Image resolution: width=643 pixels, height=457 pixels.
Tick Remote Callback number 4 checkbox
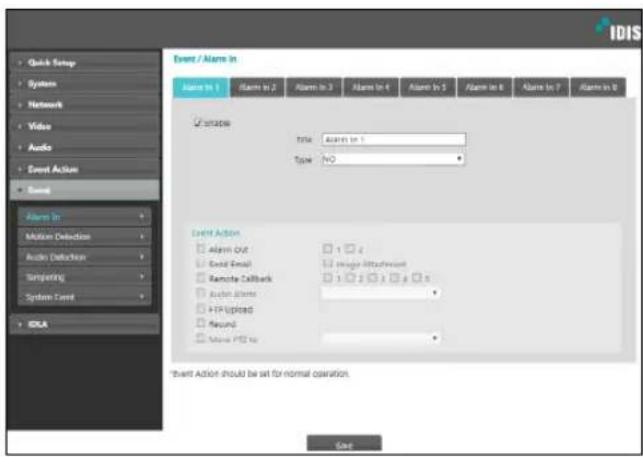[394, 278]
